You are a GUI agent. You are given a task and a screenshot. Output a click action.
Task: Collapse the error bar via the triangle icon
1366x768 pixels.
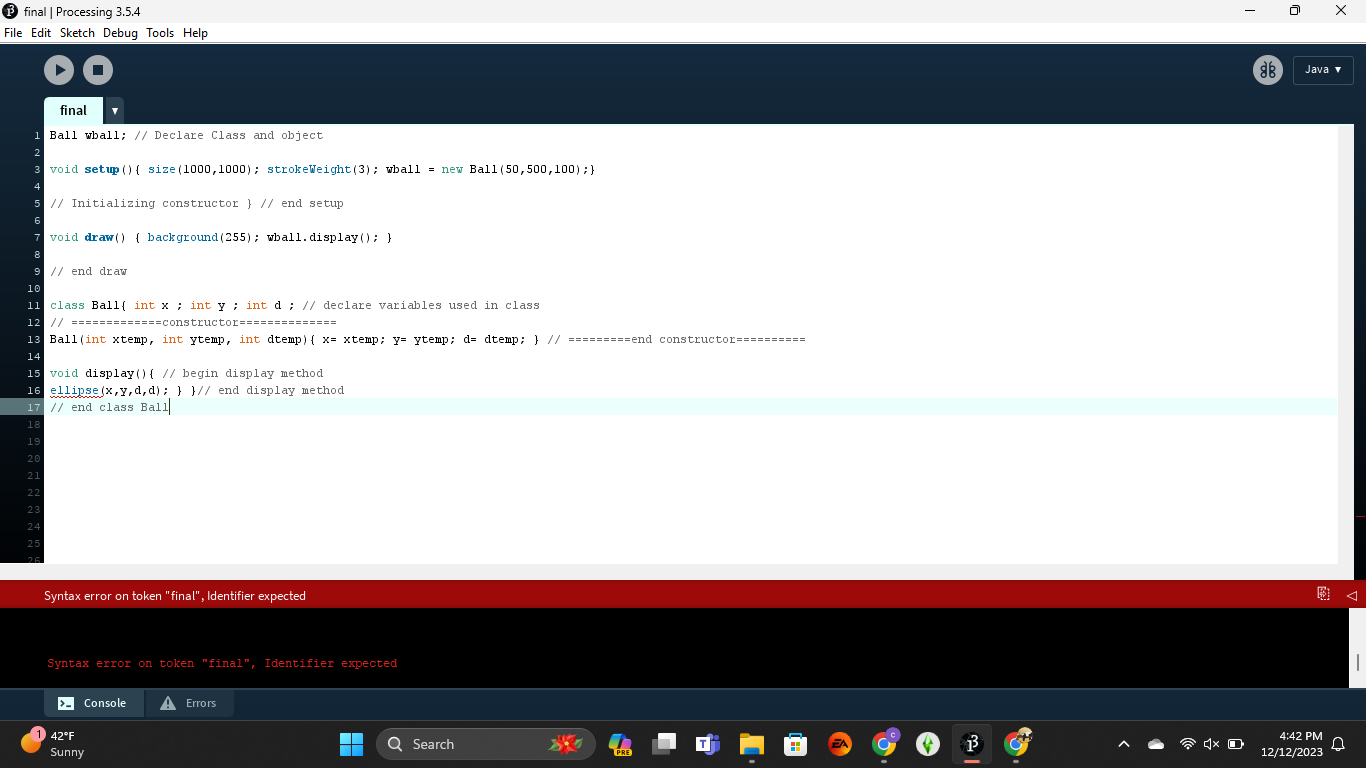(1350, 594)
